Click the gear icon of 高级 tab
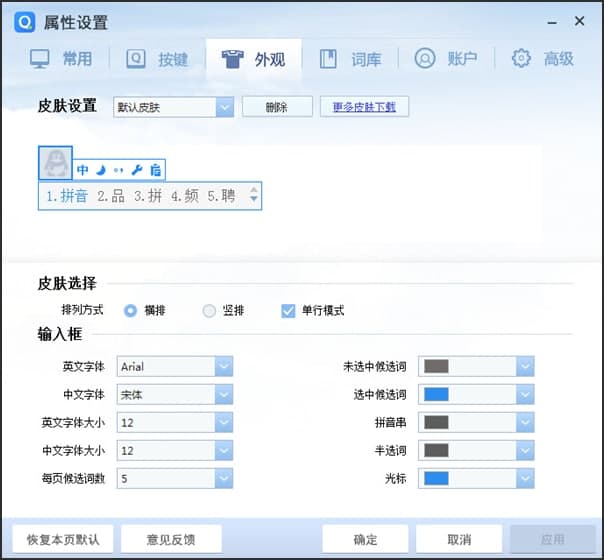This screenshot has height=560, width=604. click(x=521, y=59)
